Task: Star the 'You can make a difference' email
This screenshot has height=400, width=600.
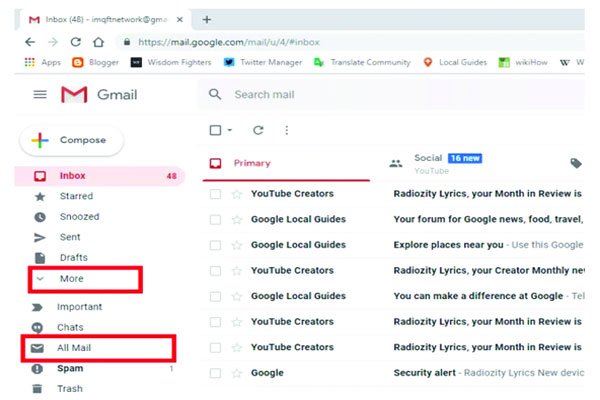Action: tap(237, 296)
